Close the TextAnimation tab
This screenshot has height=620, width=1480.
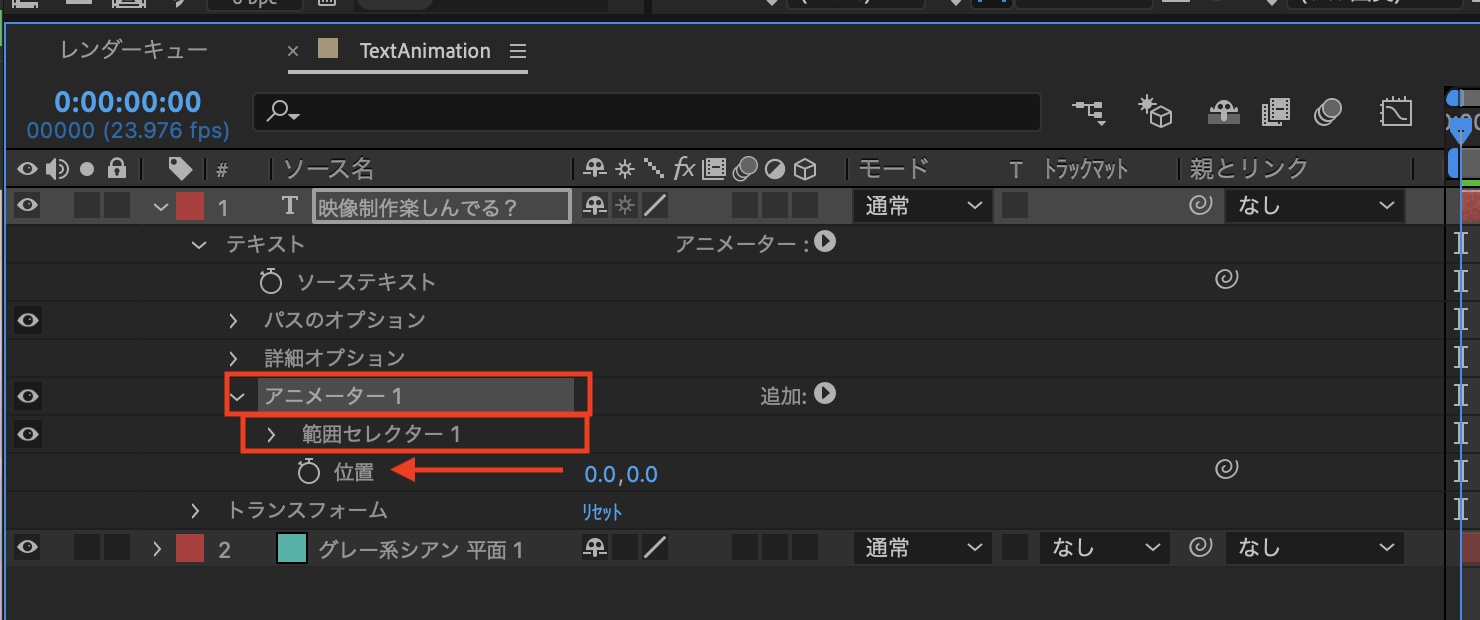pyautogui.click(x=293, y=51)
